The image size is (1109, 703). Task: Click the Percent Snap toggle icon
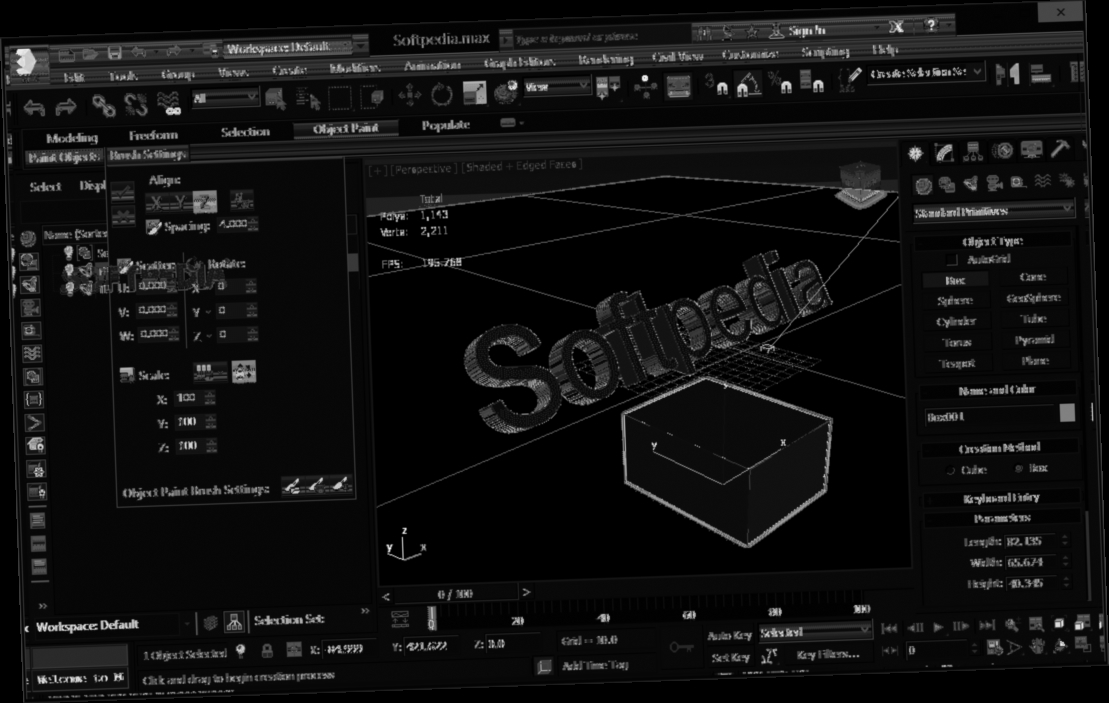click(x=780, y=83)
